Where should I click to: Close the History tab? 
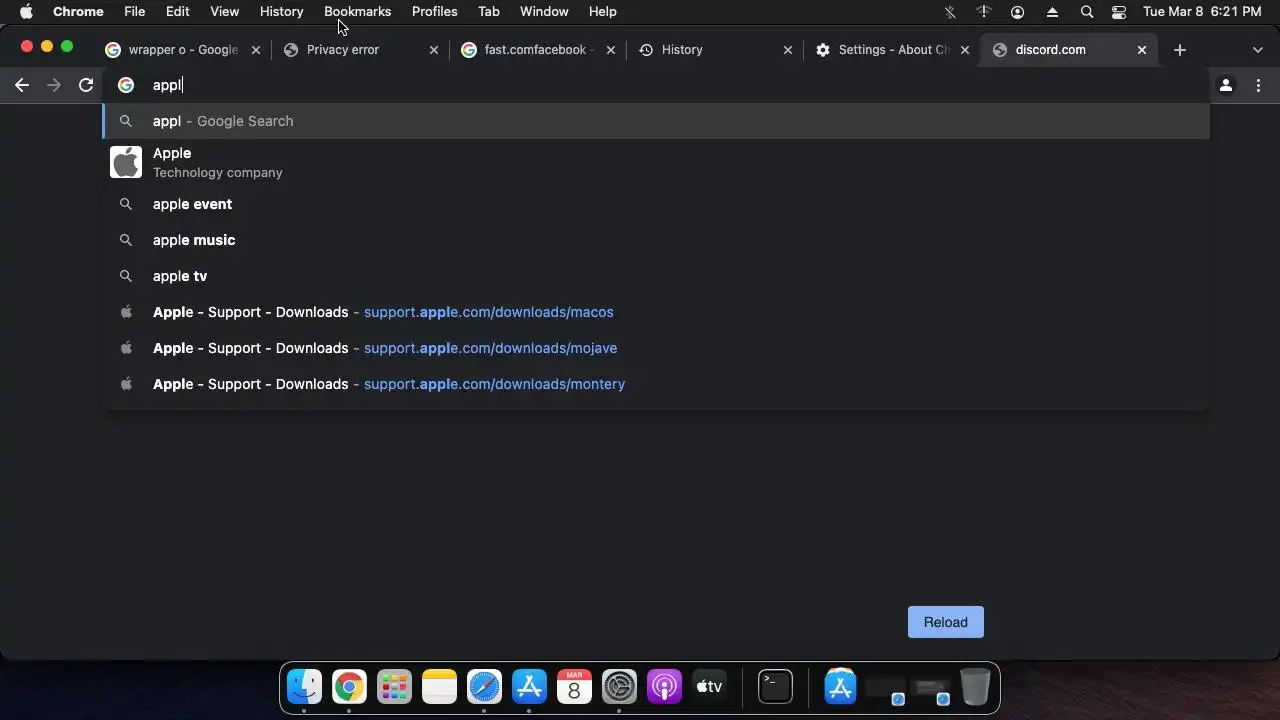pos(788,50)
